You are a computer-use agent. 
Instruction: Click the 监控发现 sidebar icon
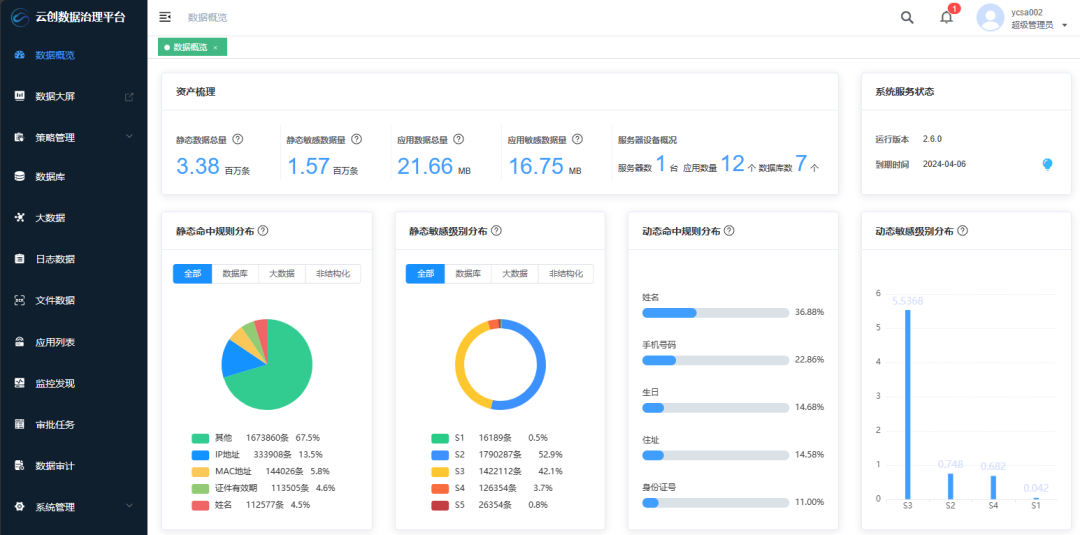19,384
